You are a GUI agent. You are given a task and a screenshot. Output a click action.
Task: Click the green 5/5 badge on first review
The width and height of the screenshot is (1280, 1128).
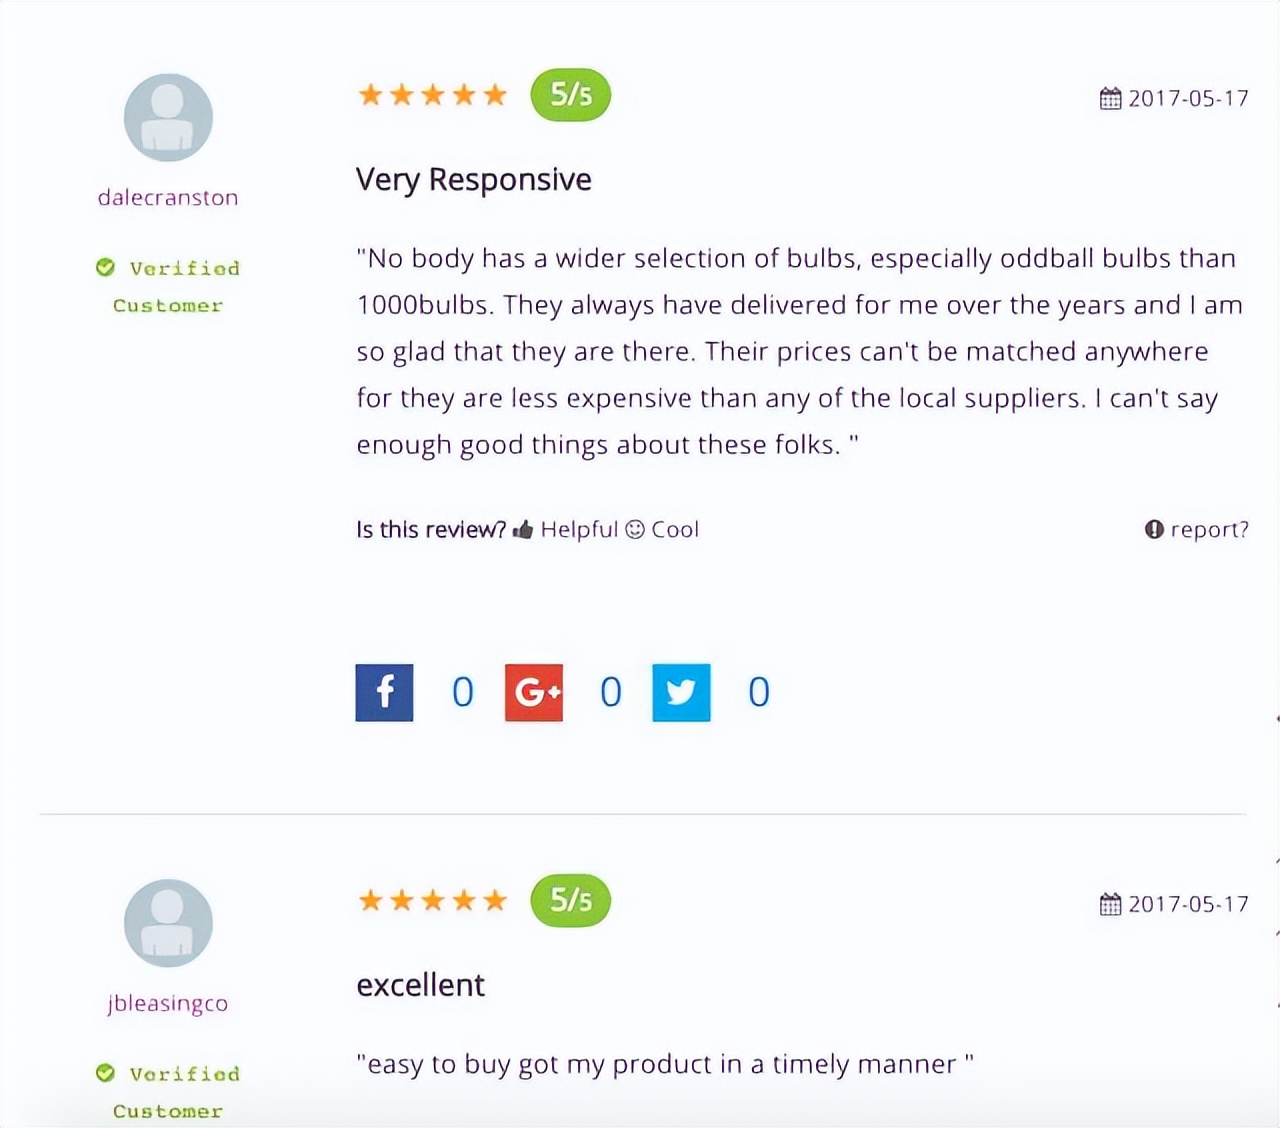(x=571, y=95)
